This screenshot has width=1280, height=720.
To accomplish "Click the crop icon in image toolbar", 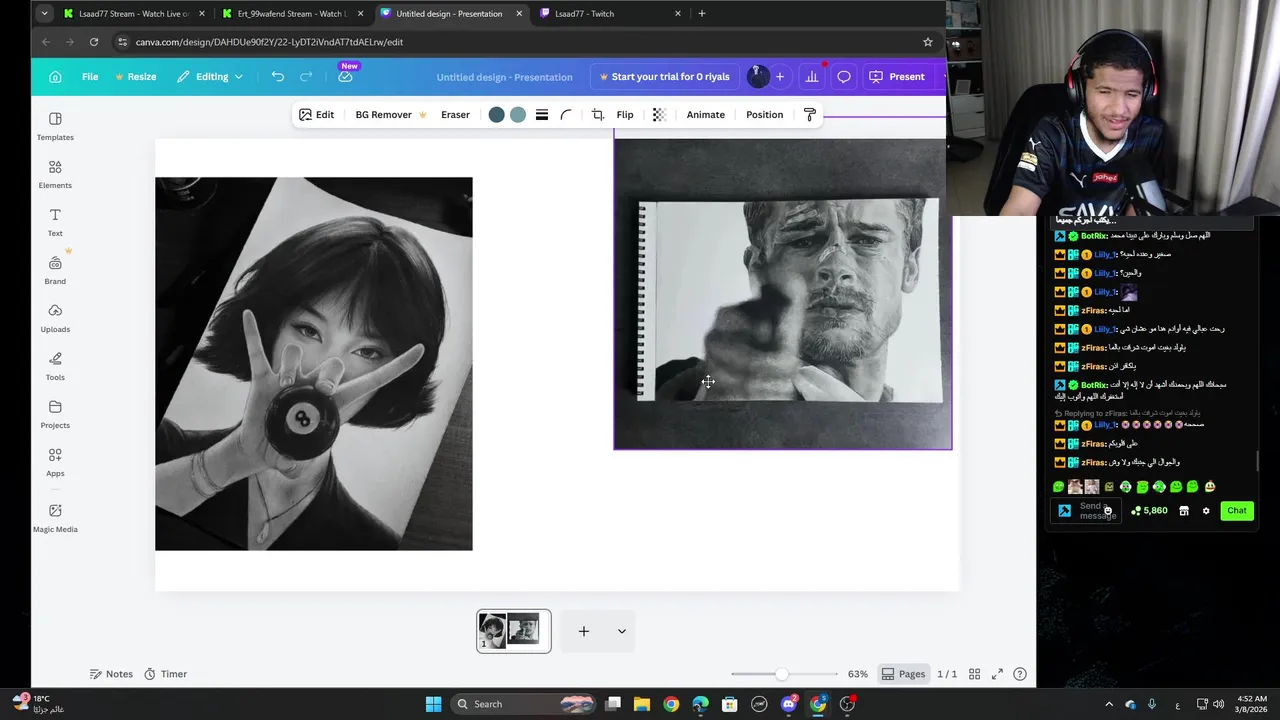I will pos(598,115).
